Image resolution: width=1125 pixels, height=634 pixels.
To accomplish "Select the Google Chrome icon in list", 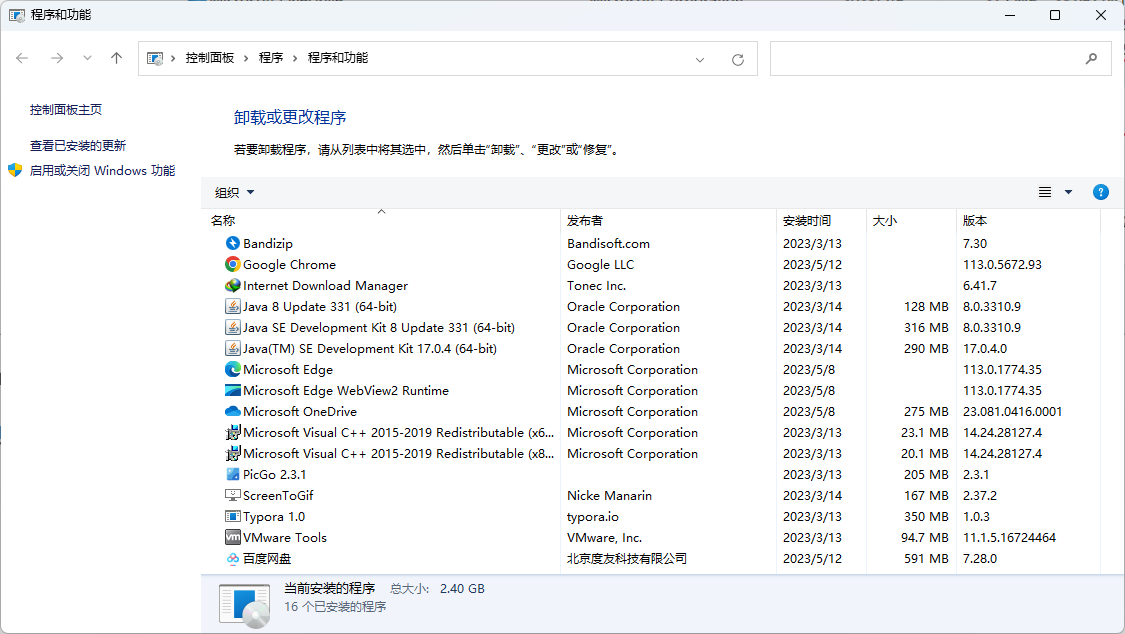I will [x=232, y=264].
